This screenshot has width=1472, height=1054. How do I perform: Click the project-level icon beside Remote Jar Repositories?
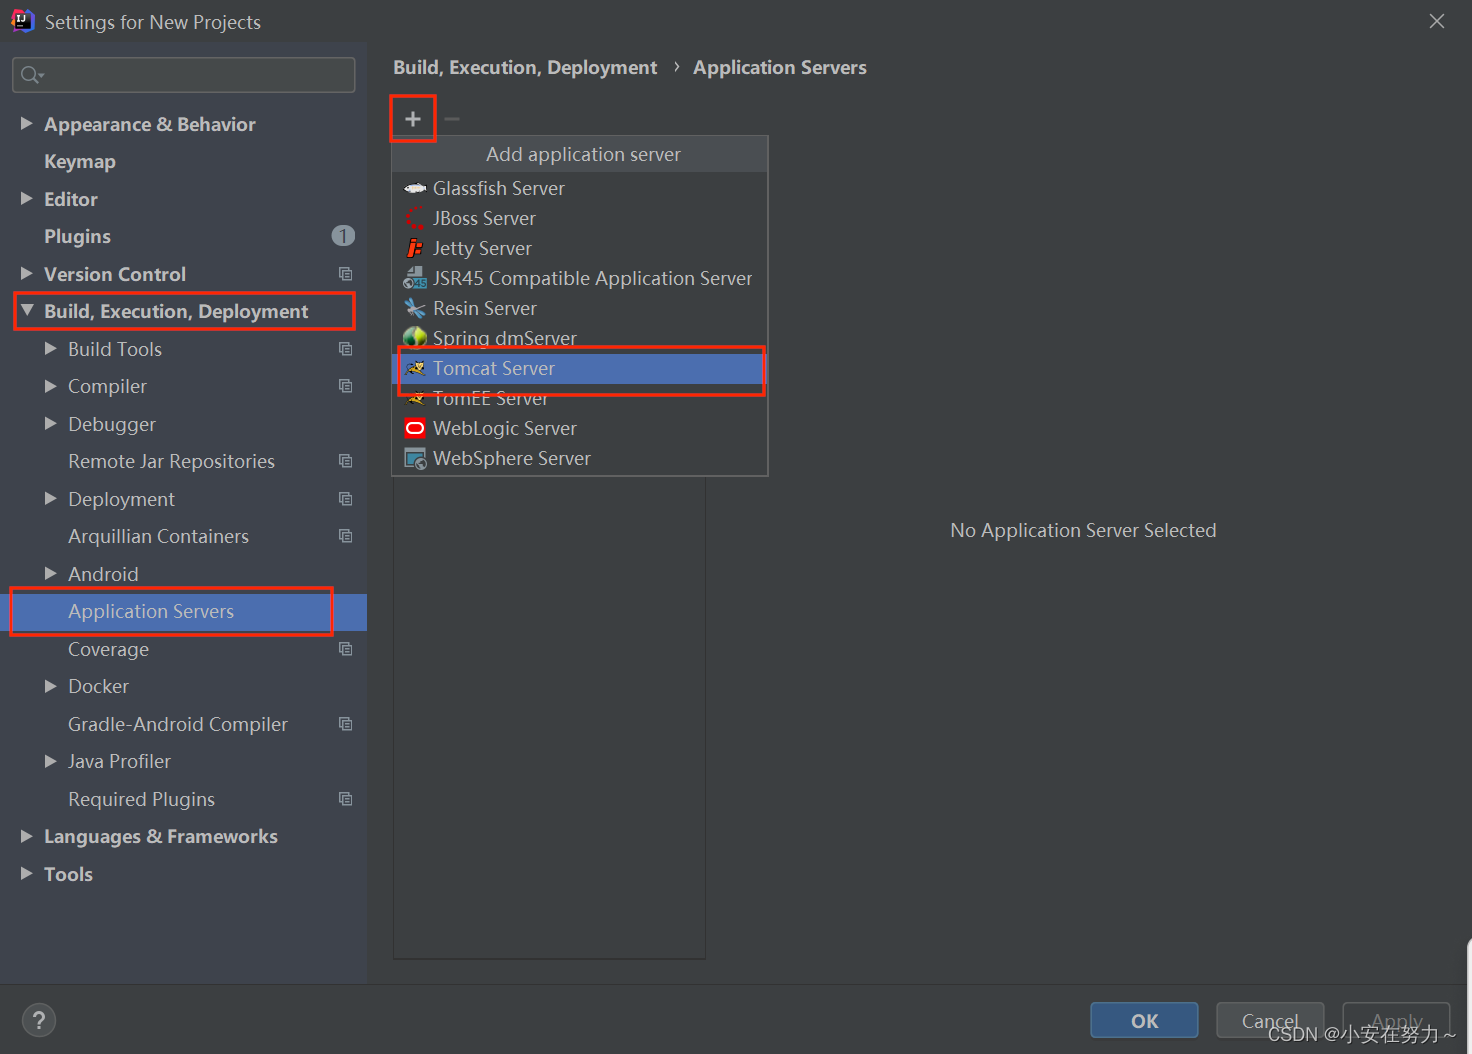pyautogui.click(x=345, y=461)
